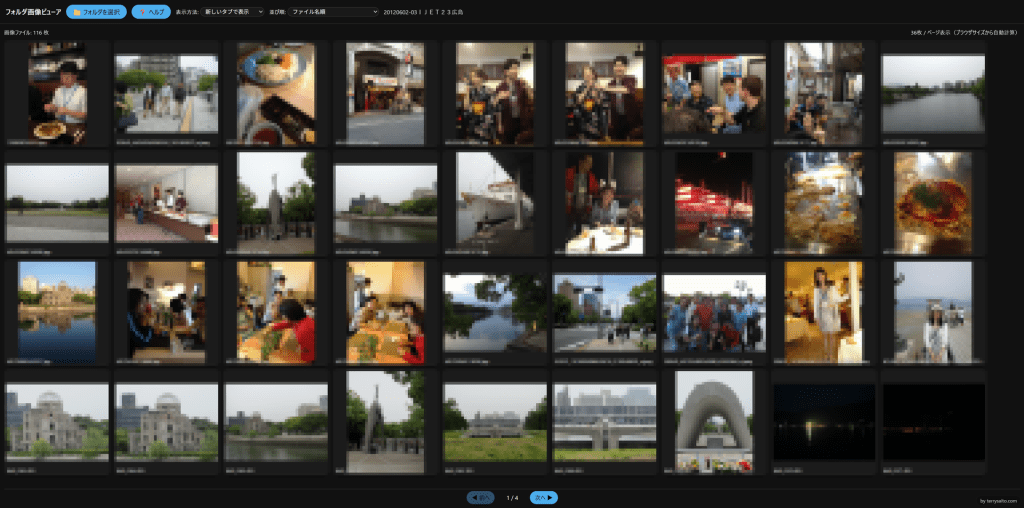This screenshot has height=508, width=1024.
Task: Select the group photo of people in blue
Action: (x=713, y=313)
